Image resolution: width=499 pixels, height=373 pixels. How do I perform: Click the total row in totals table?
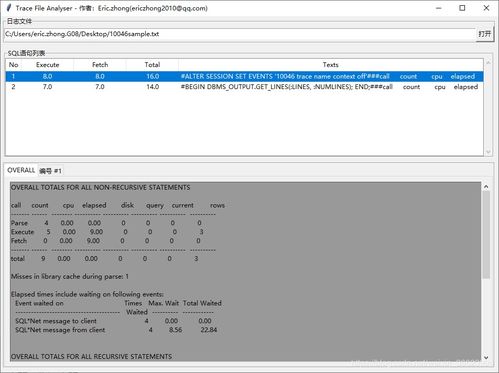tap(104, 259)
